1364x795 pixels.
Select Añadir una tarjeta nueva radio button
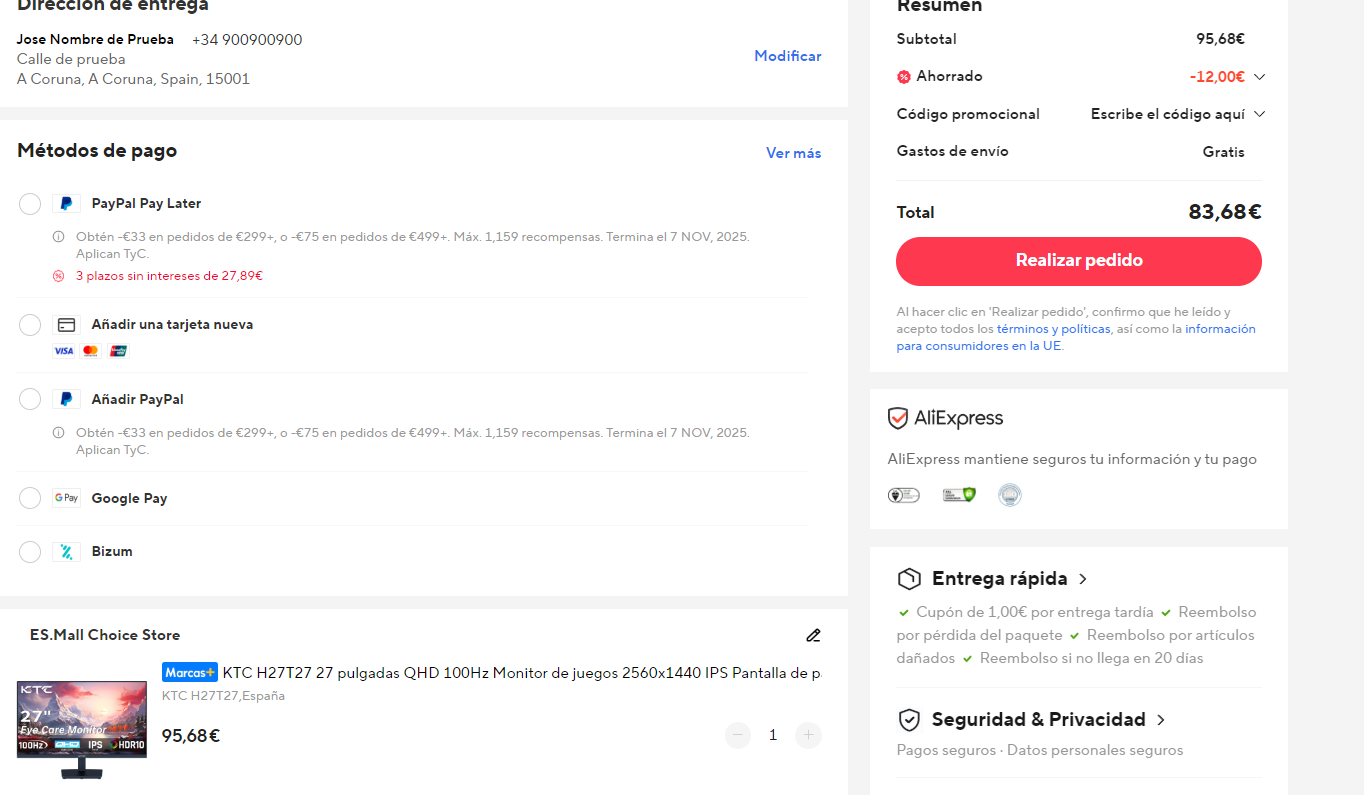30,325
